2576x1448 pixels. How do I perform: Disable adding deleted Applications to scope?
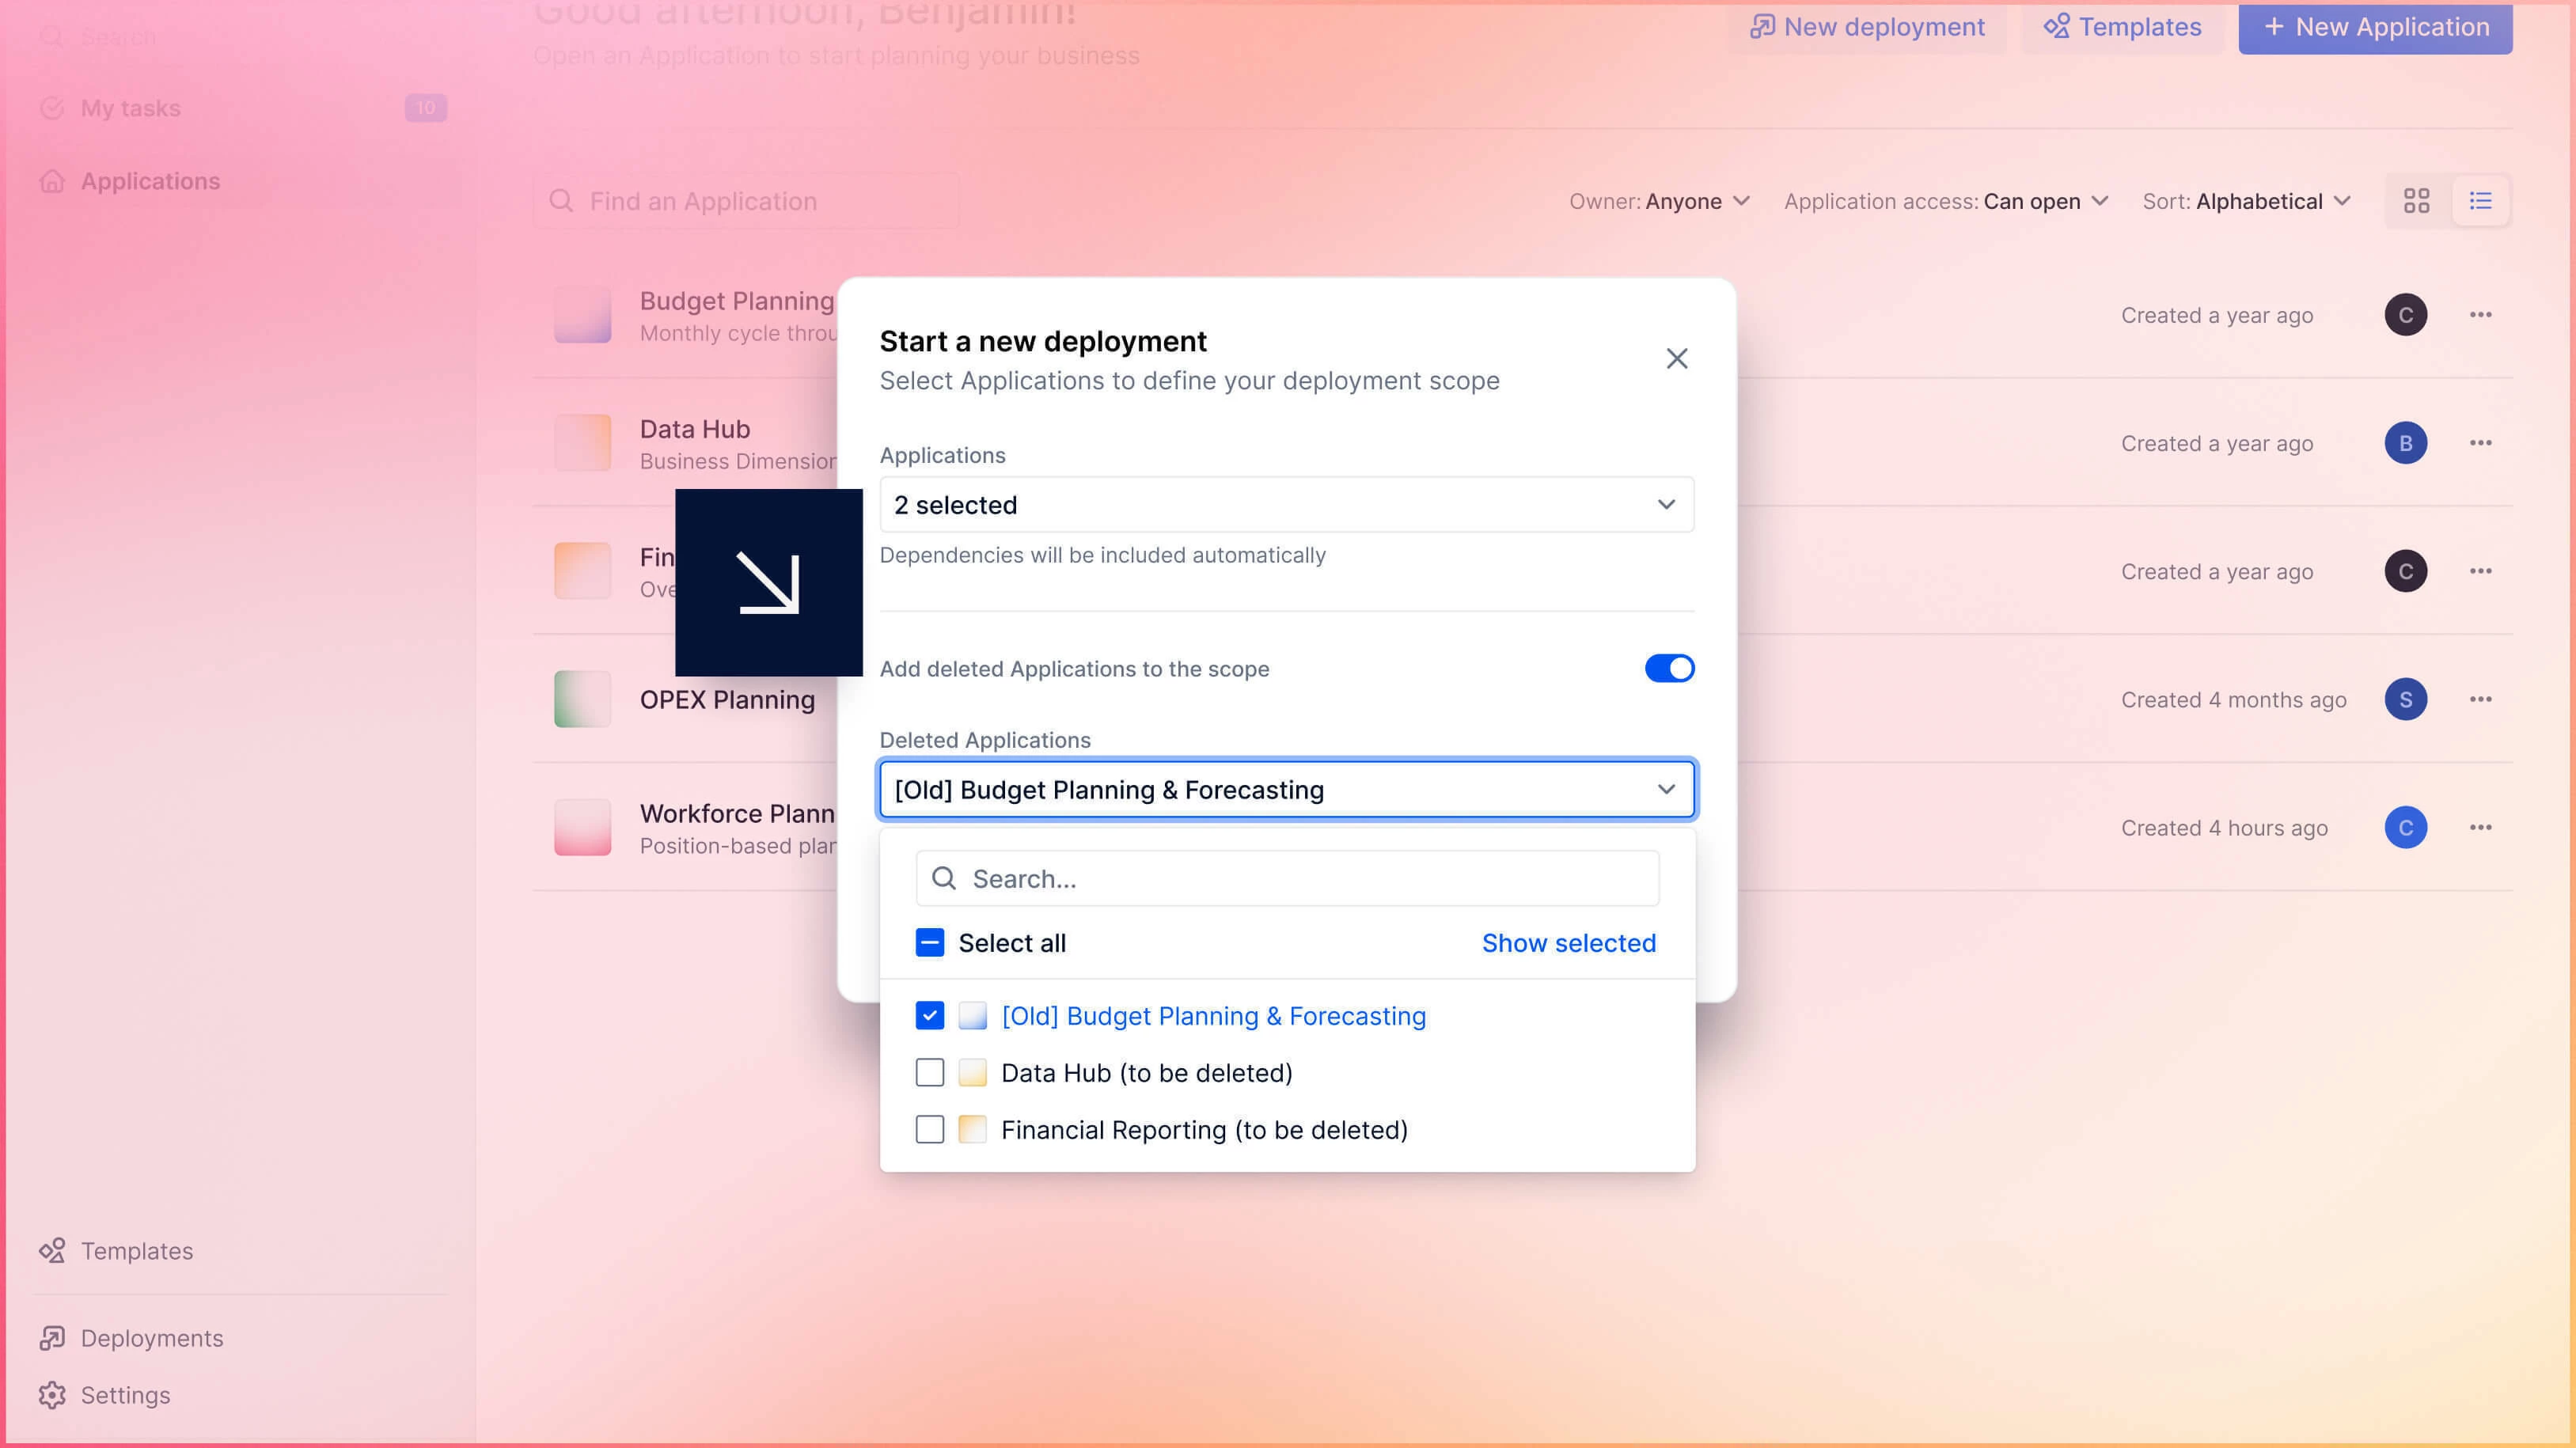coord(1669,668)
